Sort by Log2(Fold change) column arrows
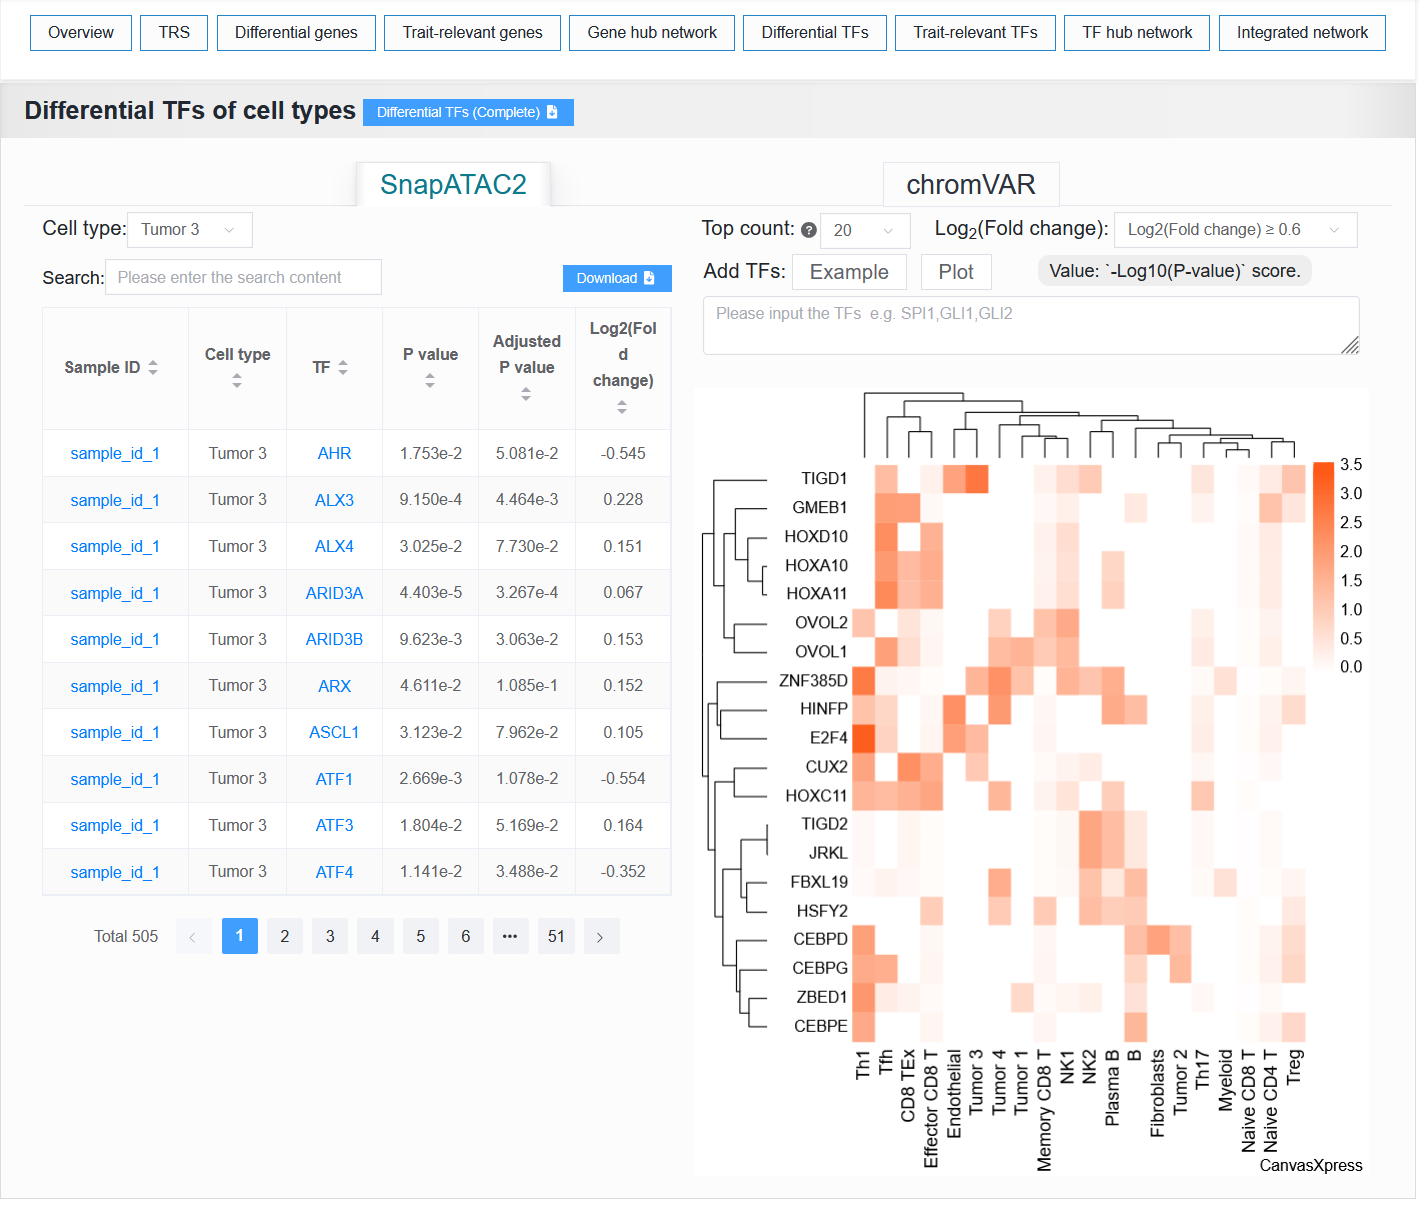1420x1206 pixels. click(x=622, y=407)
